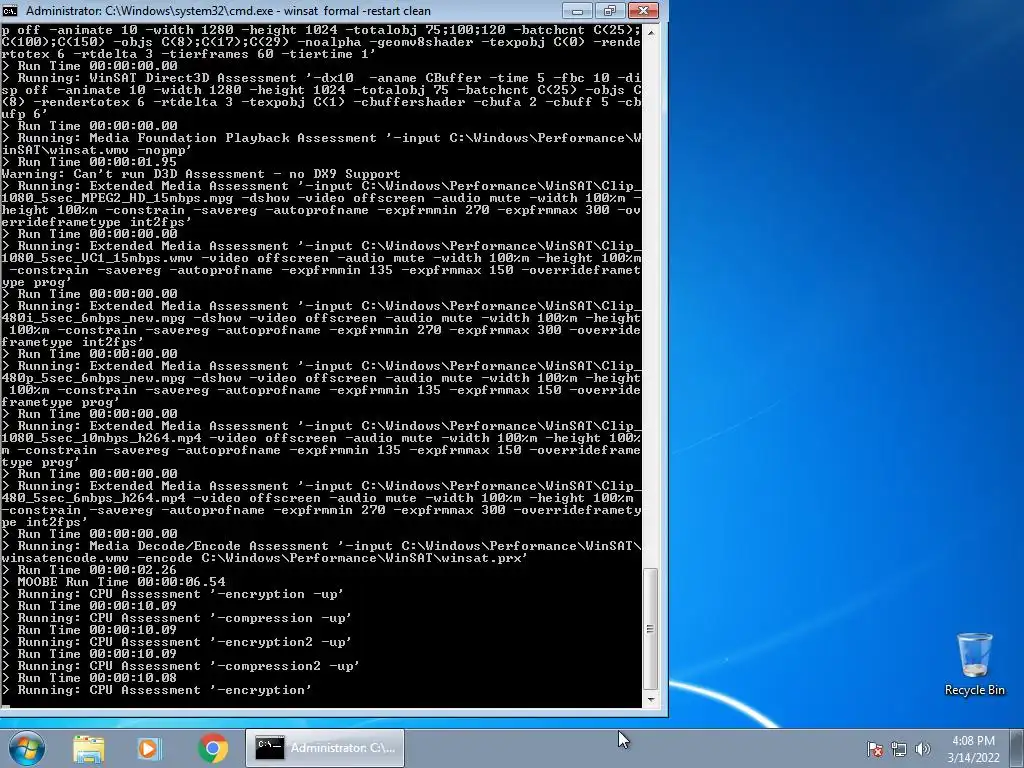The width and height of the screenshot is (1024, 768).
Task: Click the "CPU Assessment '-compression -up'" line
Action: pos(176,618)
